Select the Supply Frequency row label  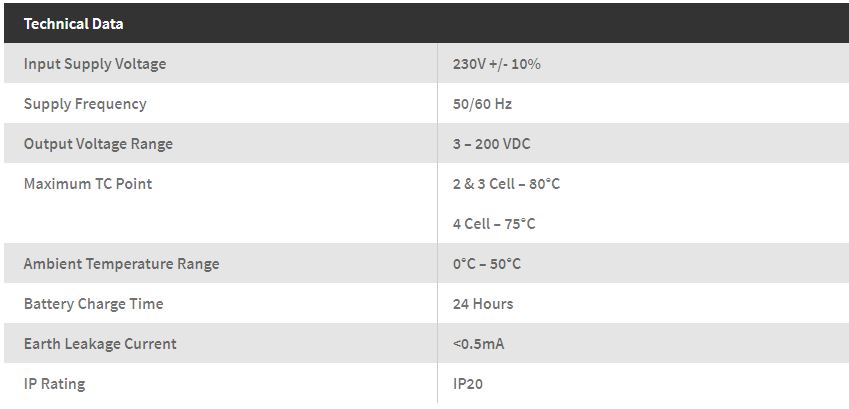(x=85, y=104)
